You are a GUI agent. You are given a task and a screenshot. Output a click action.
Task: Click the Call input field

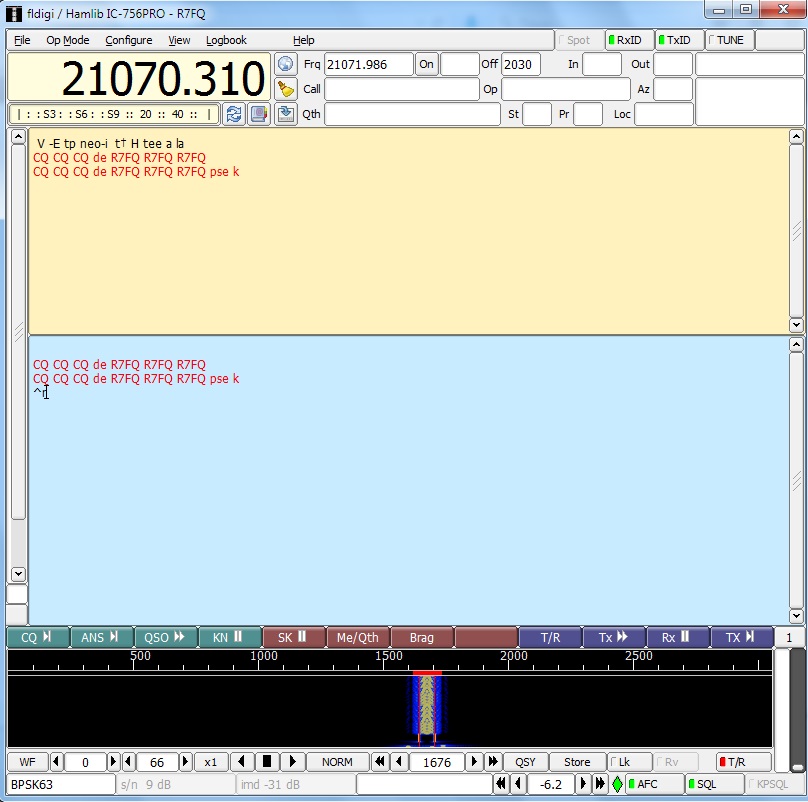click(402, 89)
